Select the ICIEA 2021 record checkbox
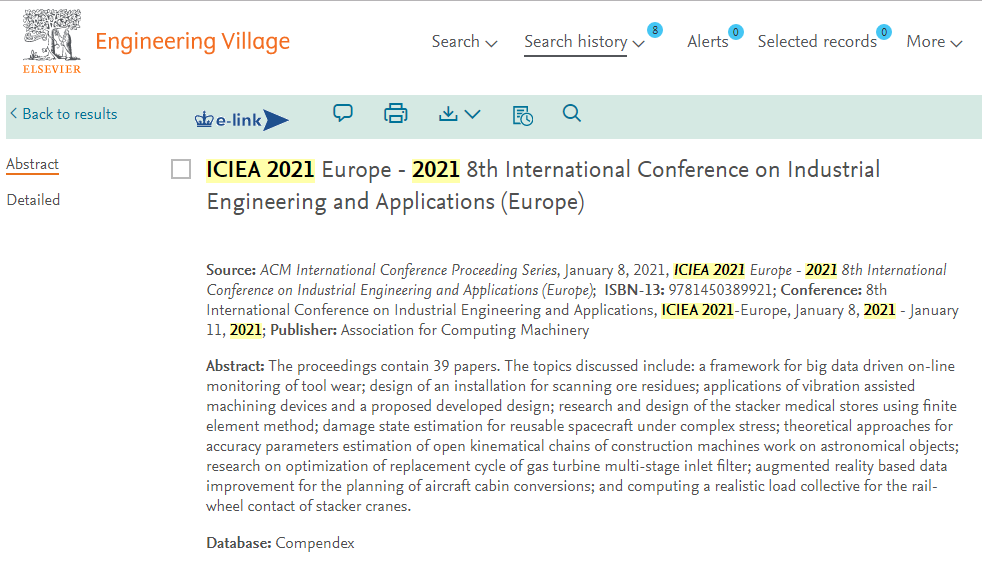Viewport: 982px width, 568px height. point(181,169)
